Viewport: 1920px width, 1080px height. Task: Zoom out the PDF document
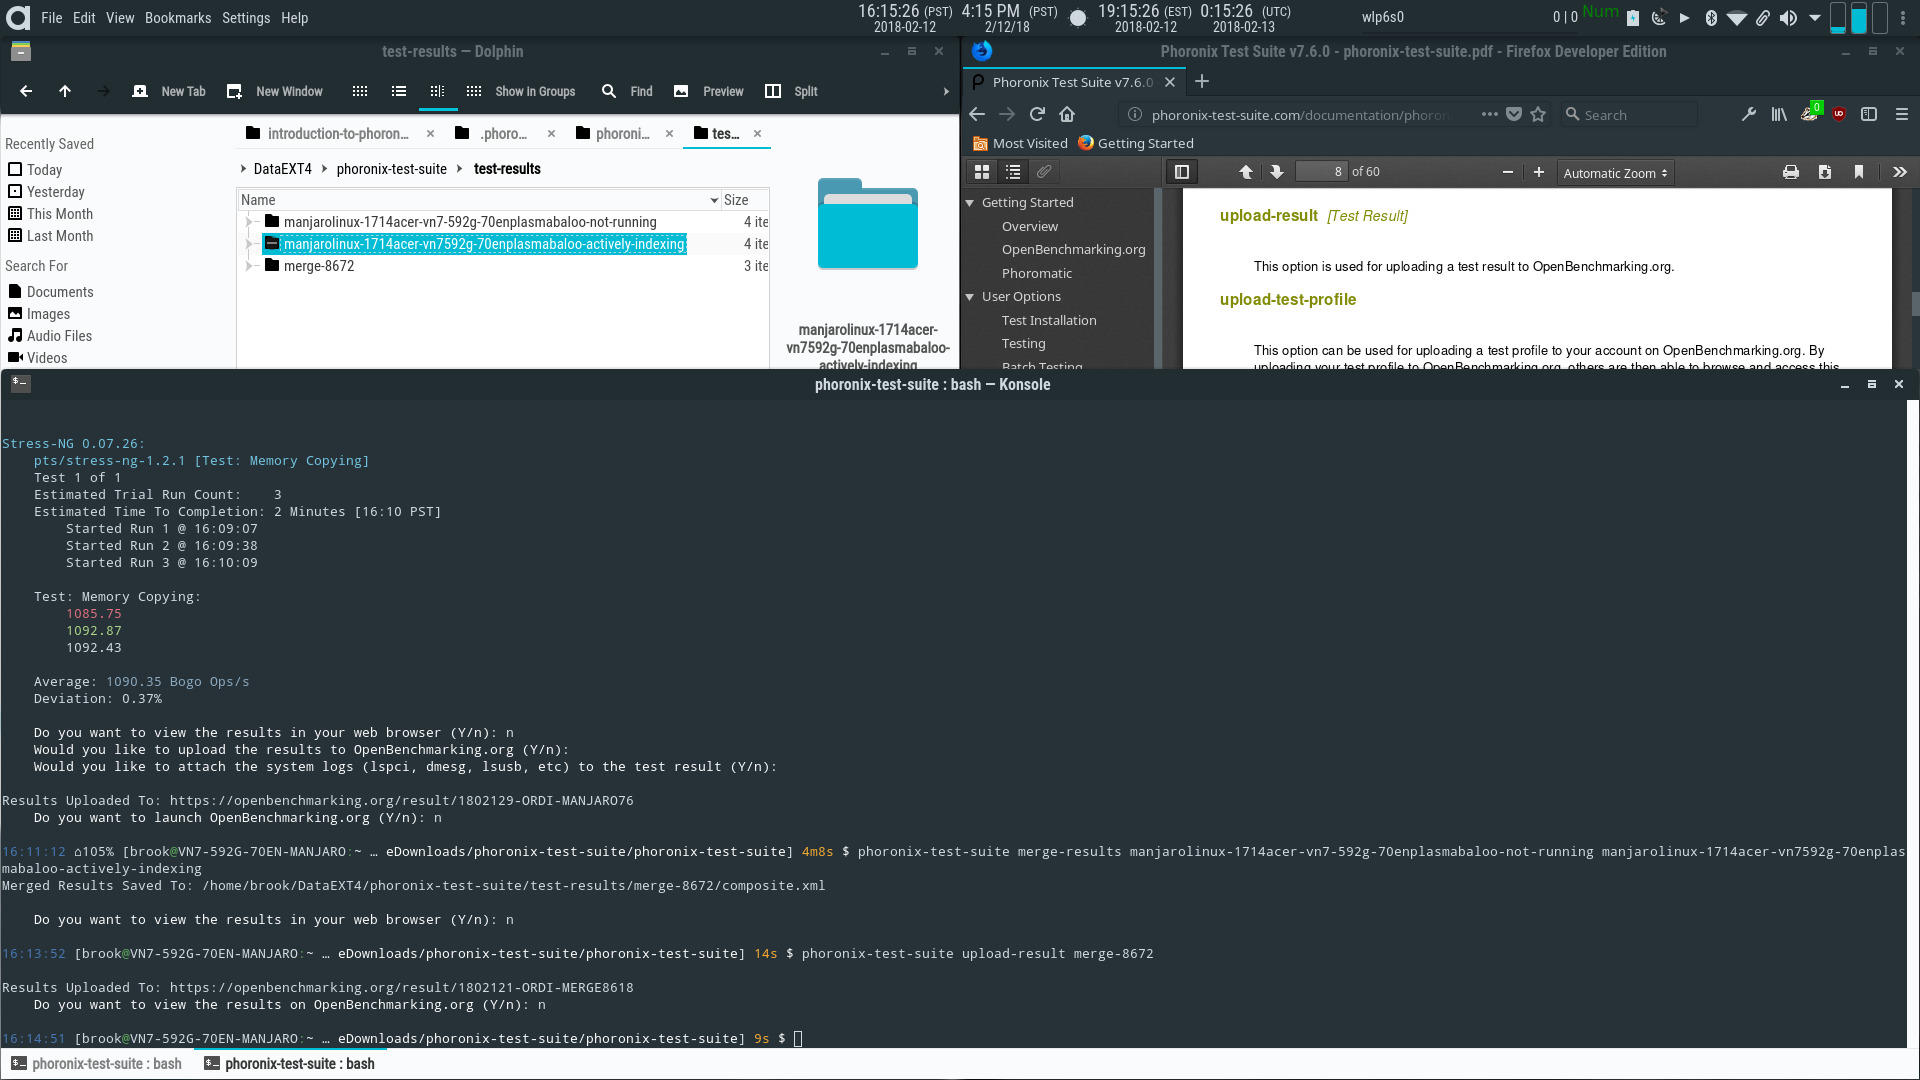[x=1508, y=172]
